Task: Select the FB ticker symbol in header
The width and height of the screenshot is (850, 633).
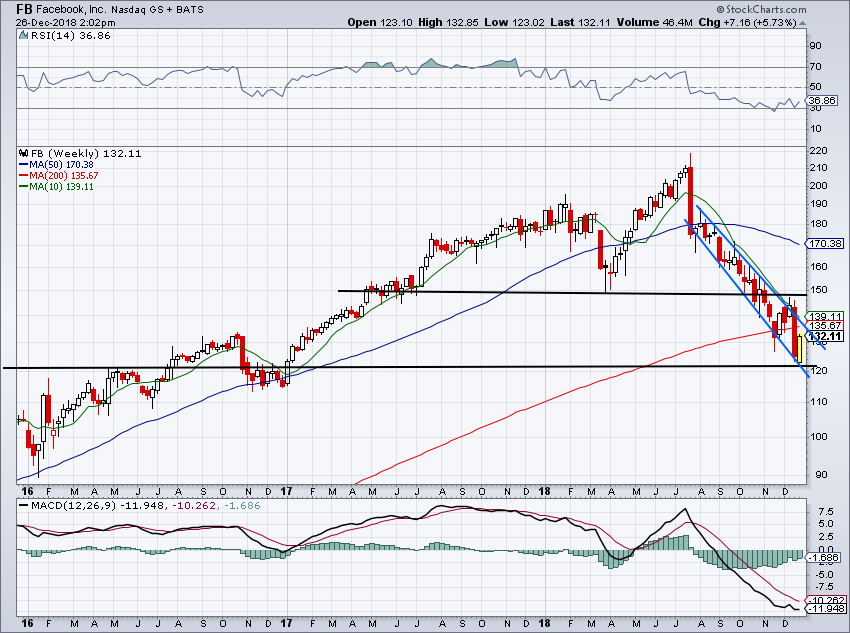Action: [x=24, y=9]
